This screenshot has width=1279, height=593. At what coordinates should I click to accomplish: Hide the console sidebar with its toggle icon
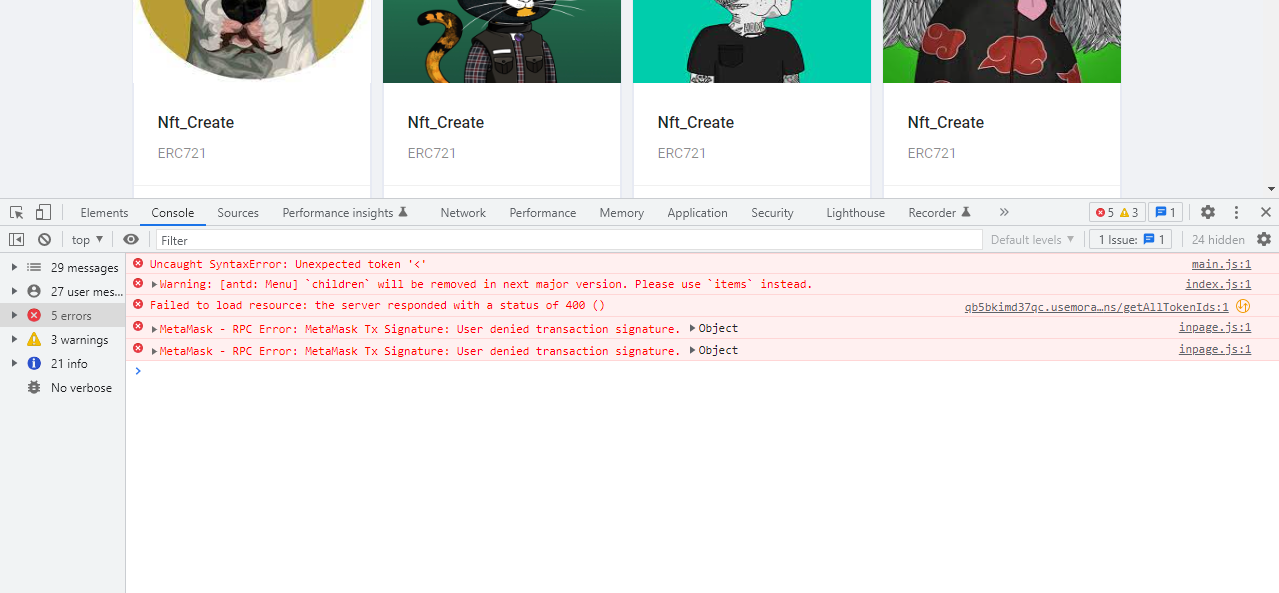tap(16, 240)
